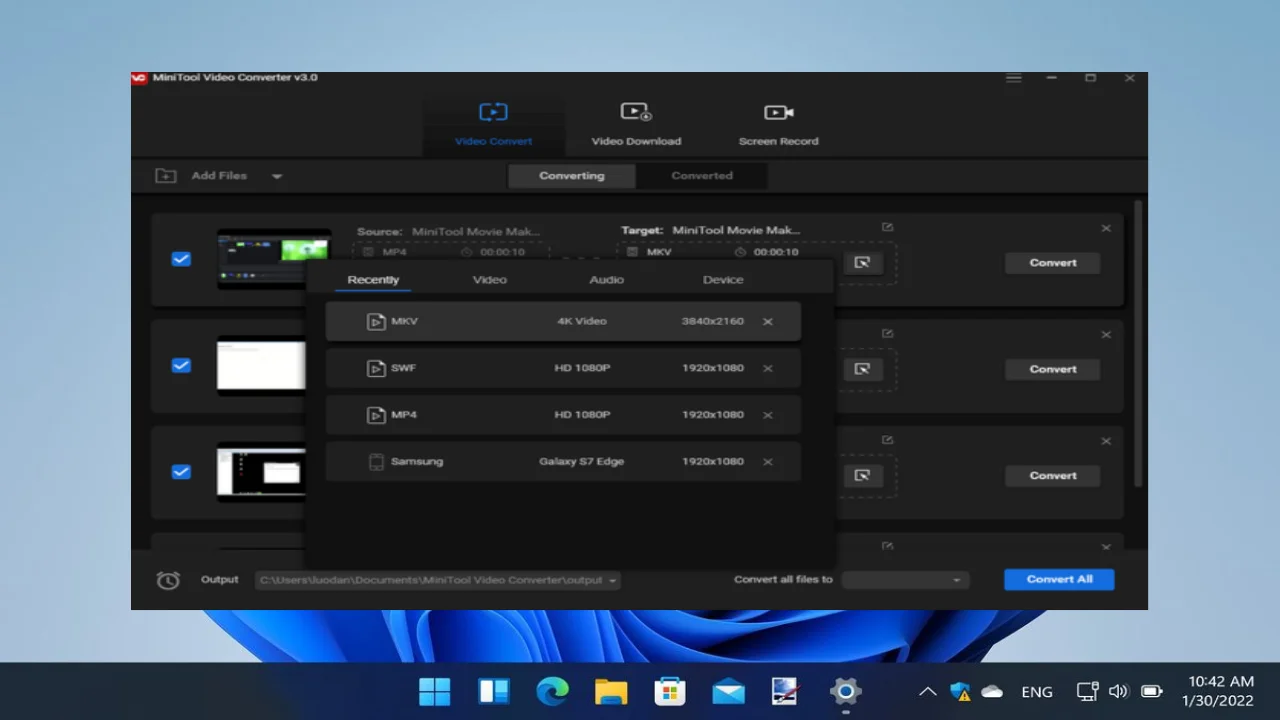
Task: Click the MKV file format icon
Action: click(x=376, y=322)
